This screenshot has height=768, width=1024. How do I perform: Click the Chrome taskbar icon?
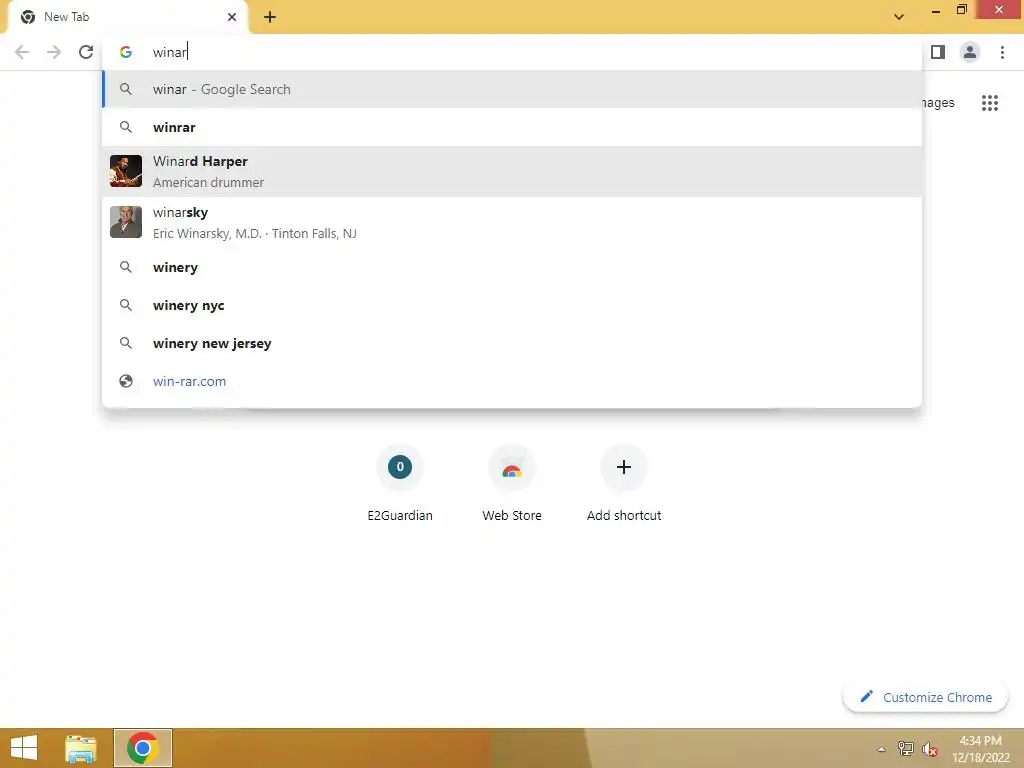point(143,748)
